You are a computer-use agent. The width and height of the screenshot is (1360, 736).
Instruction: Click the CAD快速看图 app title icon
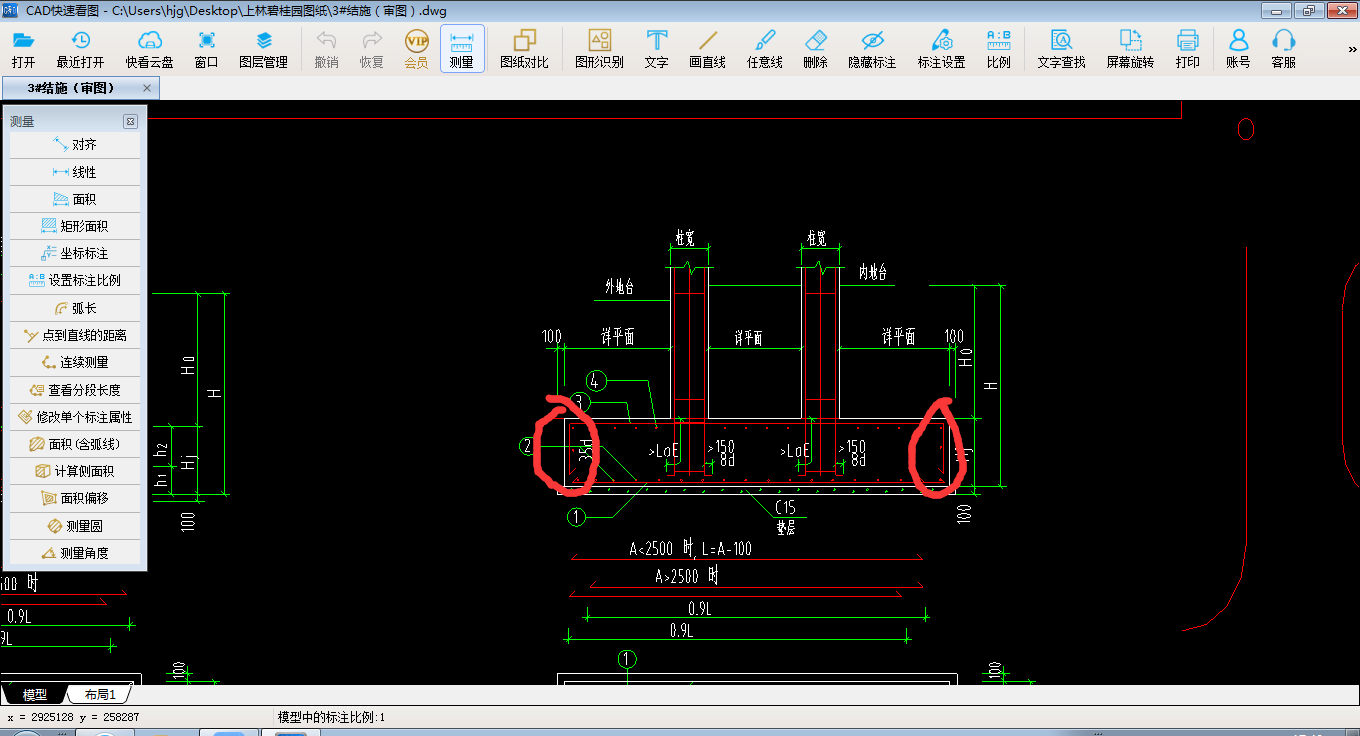(10, 10)
